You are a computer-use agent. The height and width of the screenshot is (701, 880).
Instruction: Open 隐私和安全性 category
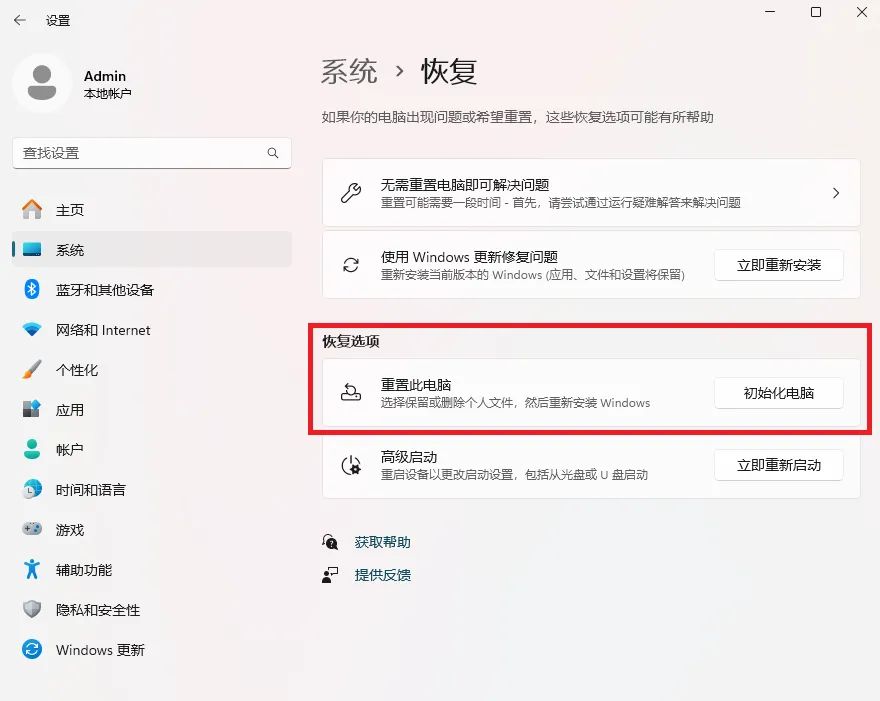tap(152, 610)
